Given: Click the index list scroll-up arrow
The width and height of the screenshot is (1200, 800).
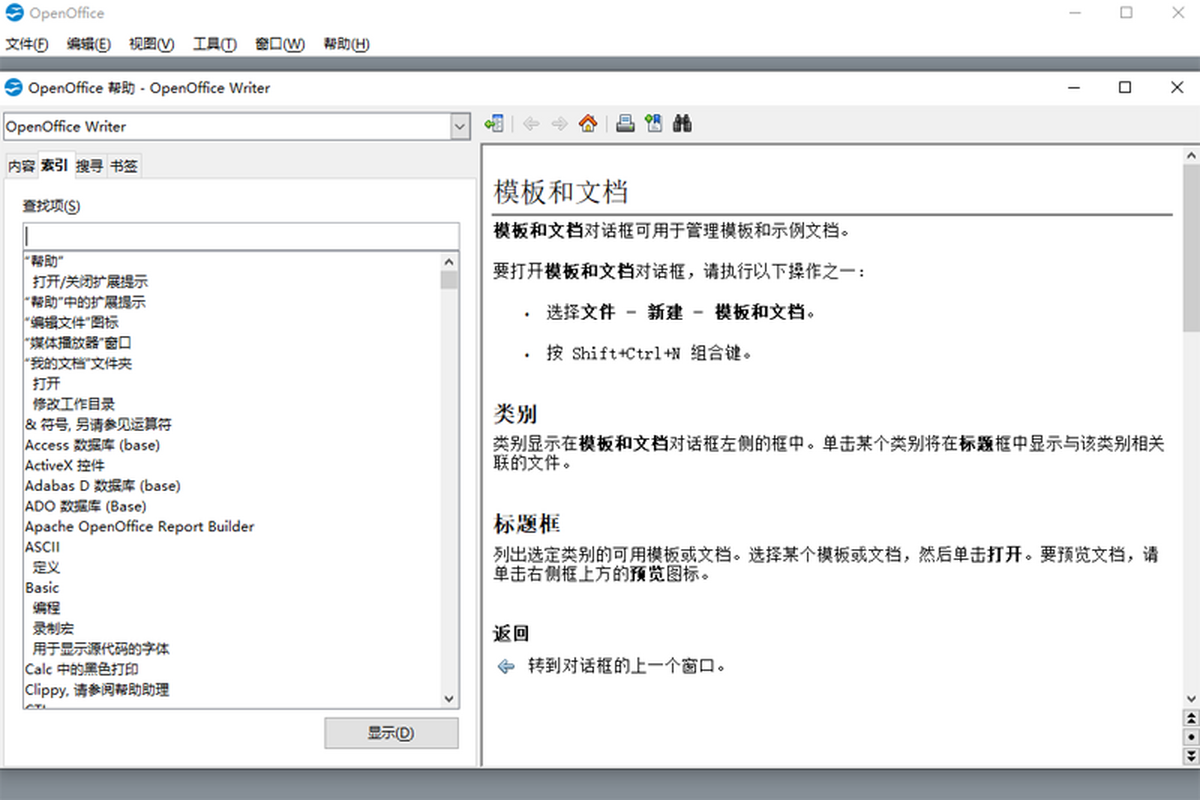Looking at the screenshot, I should click(x=448, y=261).
